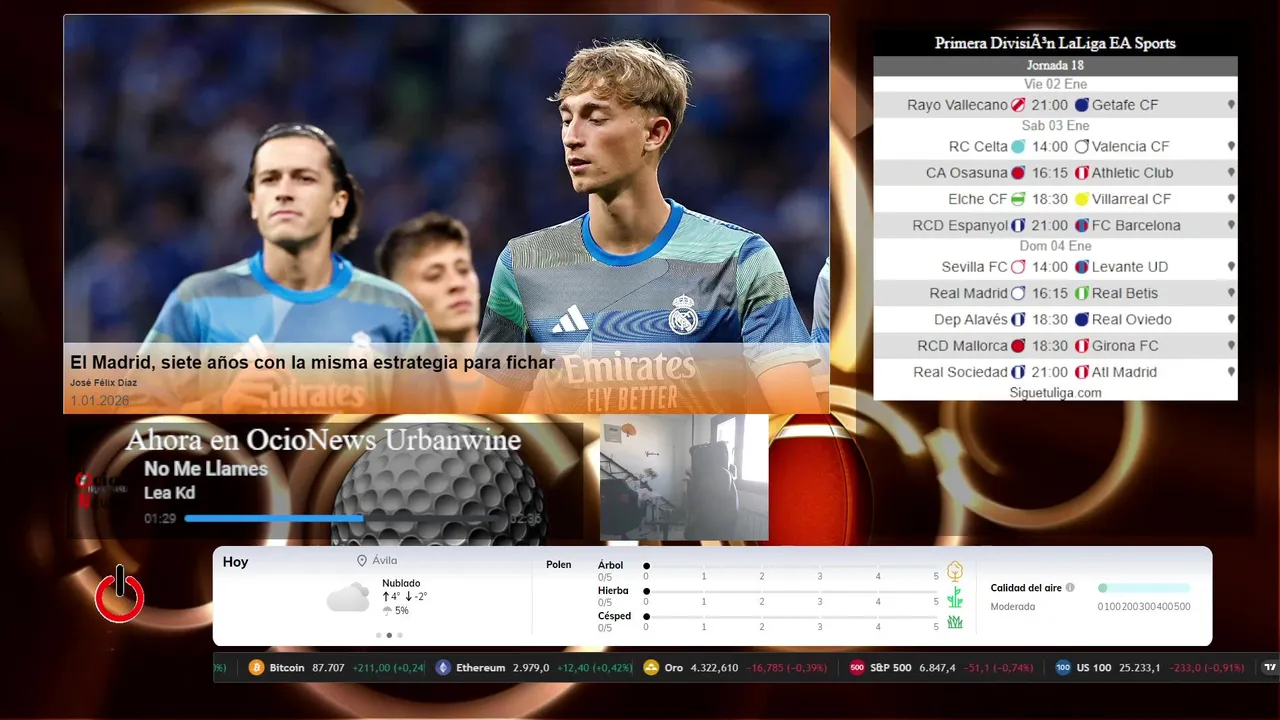This screenshot has height=720, width=1280.
Task: Select the third weather carousel dot
Action: click(x=400, y=635)
